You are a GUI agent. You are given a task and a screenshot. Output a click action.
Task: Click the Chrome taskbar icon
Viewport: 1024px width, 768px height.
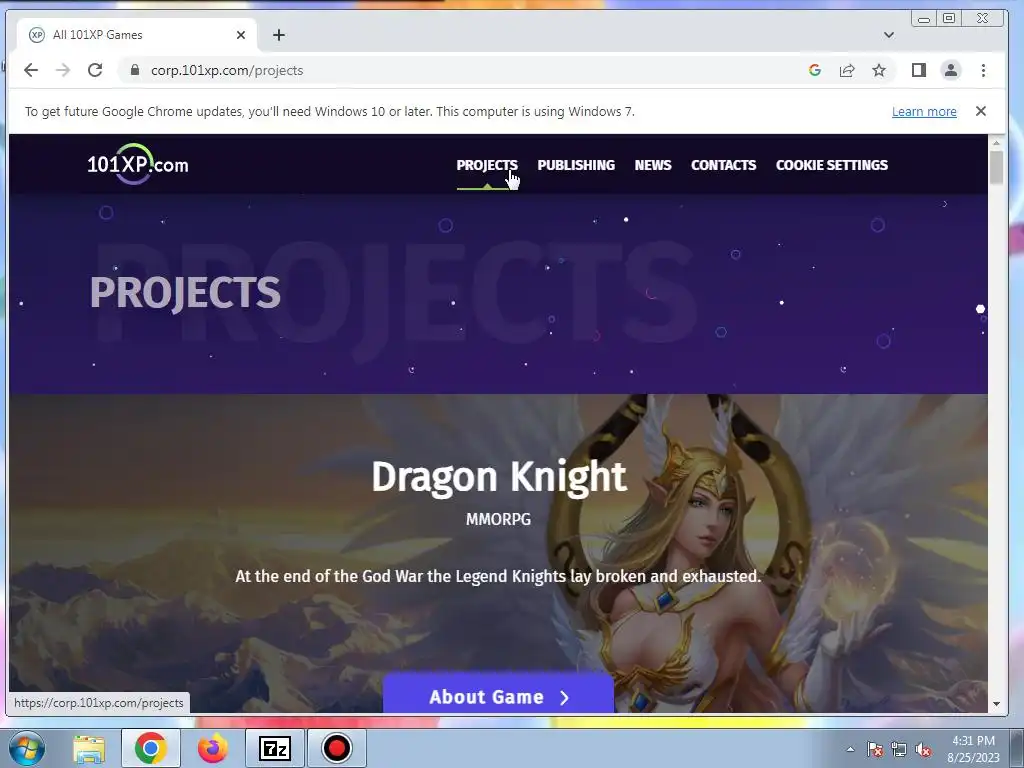(151, 748)
